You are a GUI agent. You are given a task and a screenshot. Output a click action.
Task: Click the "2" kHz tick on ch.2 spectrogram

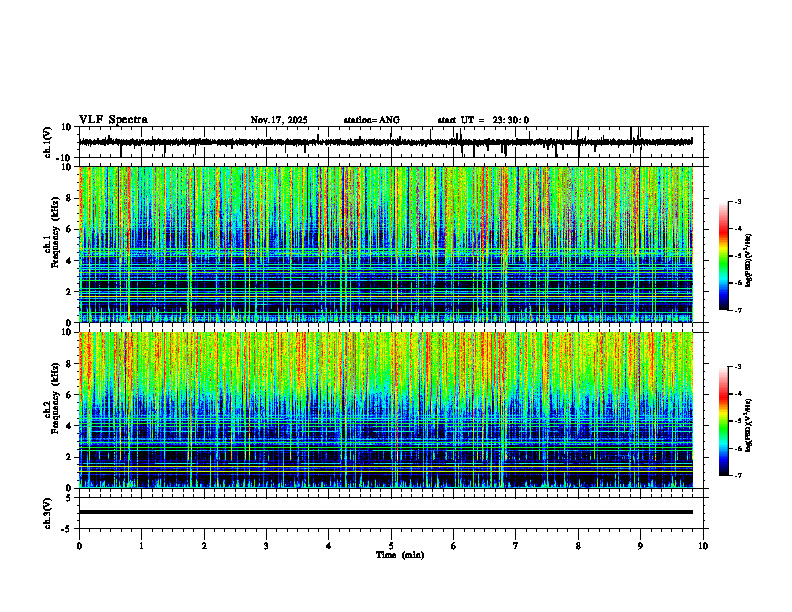pos(68,457)
